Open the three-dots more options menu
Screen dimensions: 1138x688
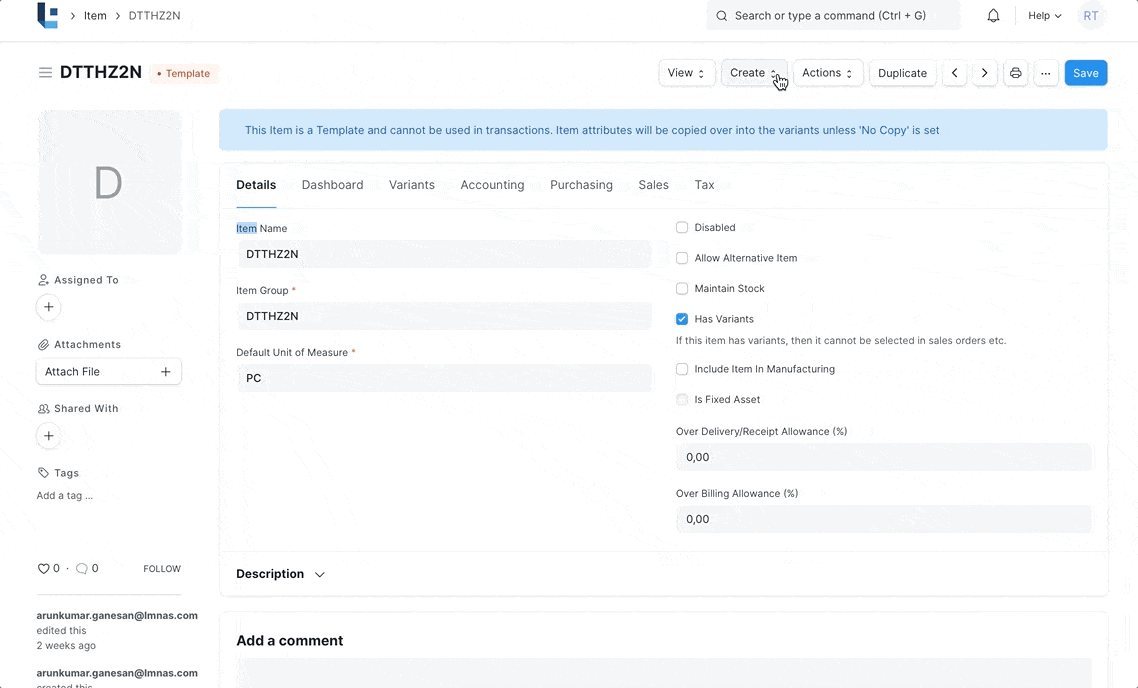pyautogui.click(x=1046, y=73)
